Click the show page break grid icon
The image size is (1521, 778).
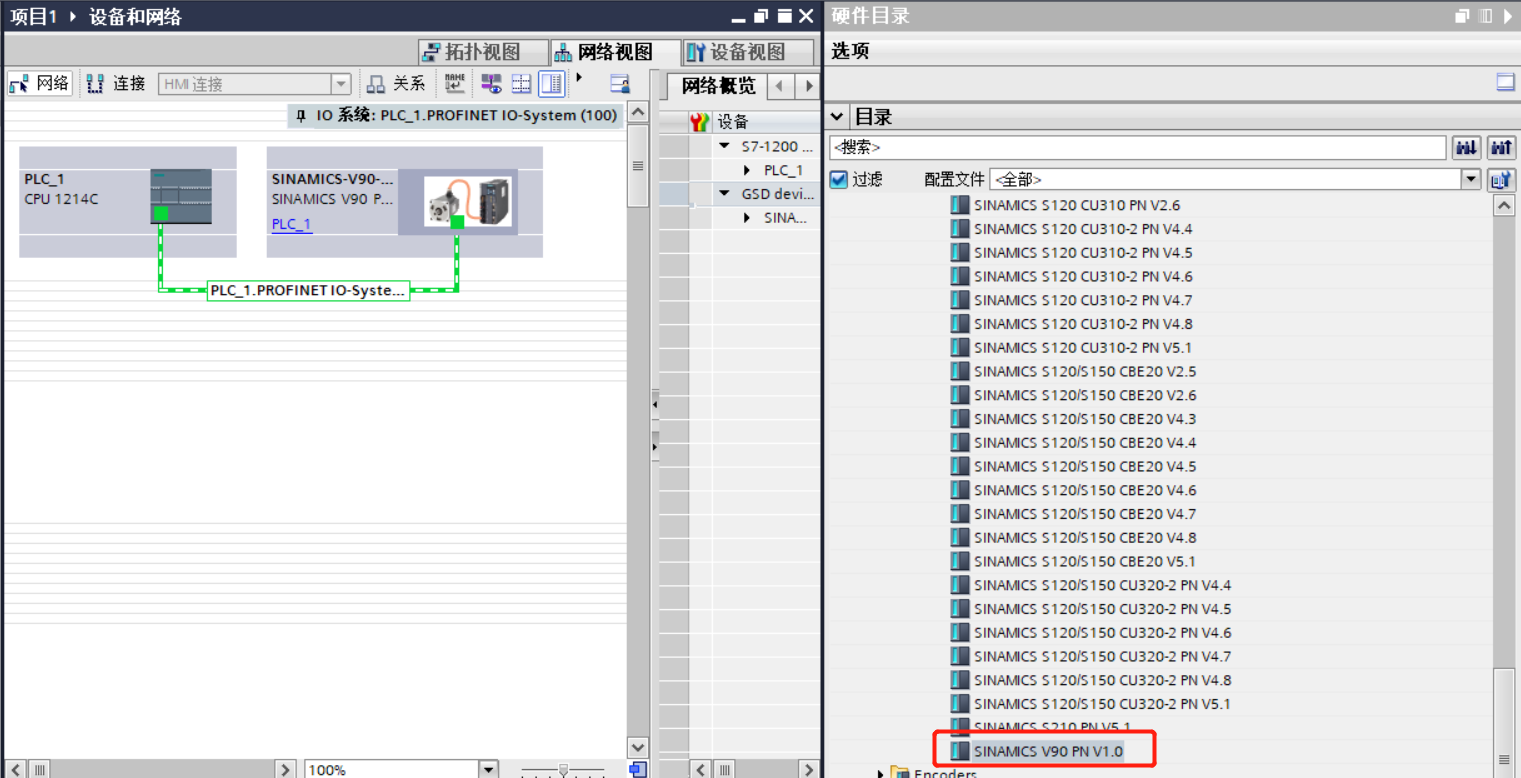pyautogui.click(x=521, y=83)
